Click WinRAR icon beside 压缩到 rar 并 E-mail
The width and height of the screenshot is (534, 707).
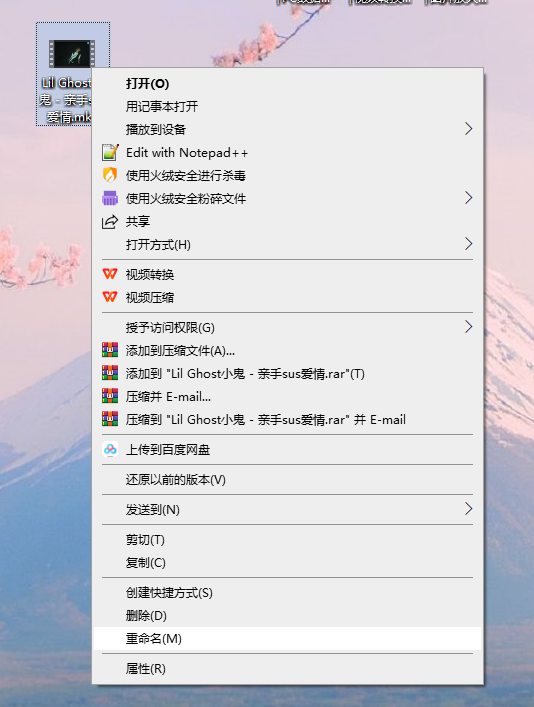pyautogui.click(x=110, y=419)
